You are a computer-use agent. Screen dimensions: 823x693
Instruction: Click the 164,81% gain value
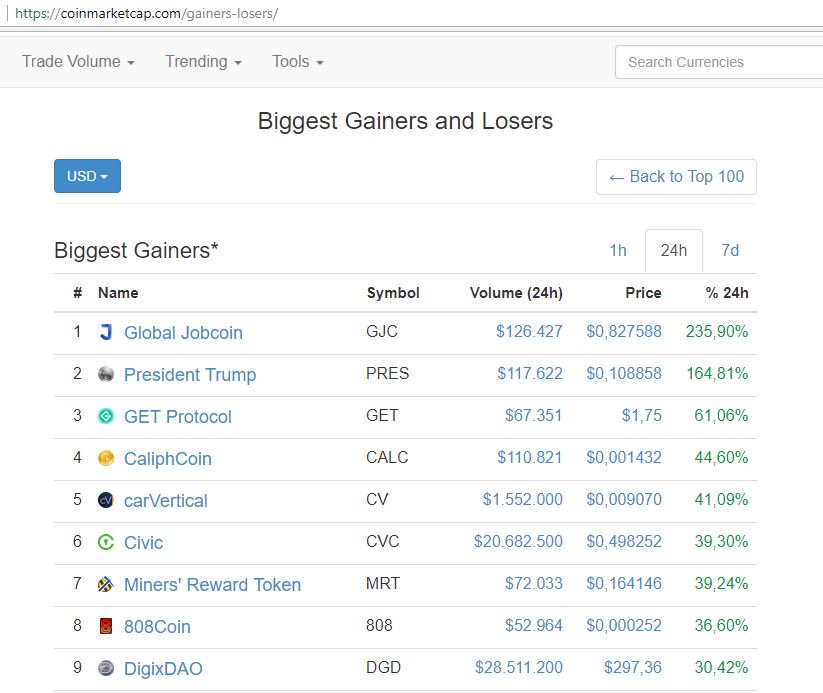tap(718, 373)
